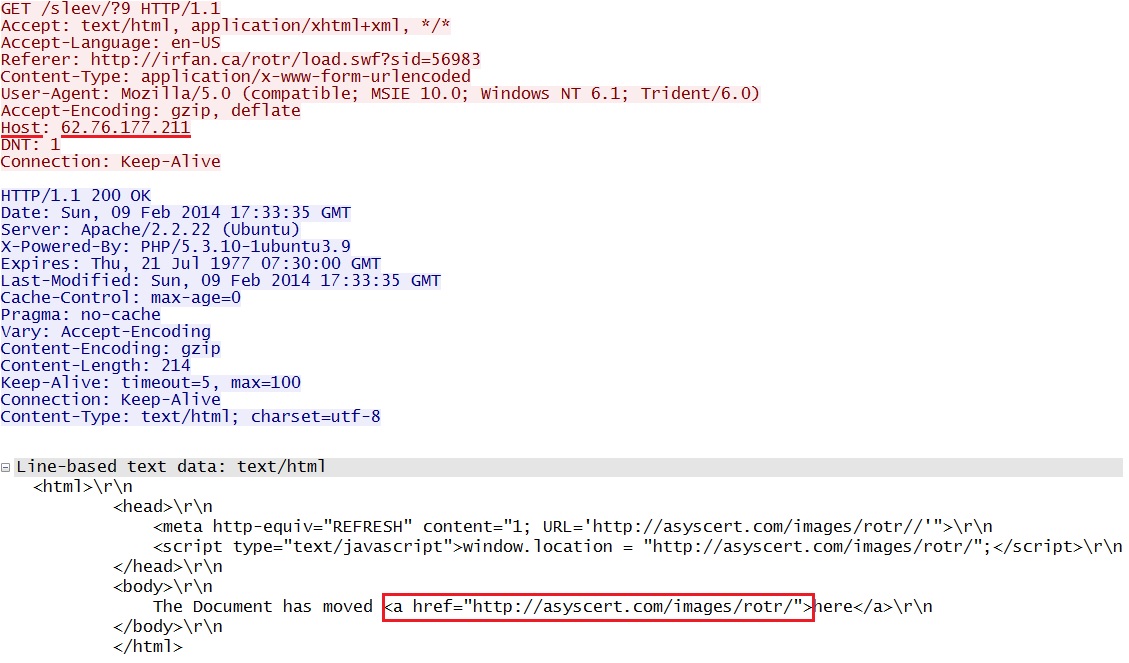The image size is (1129, 663).
Task: Click the Last-Modified response header line
Action: pyautogui.click(x=220, y=280)
